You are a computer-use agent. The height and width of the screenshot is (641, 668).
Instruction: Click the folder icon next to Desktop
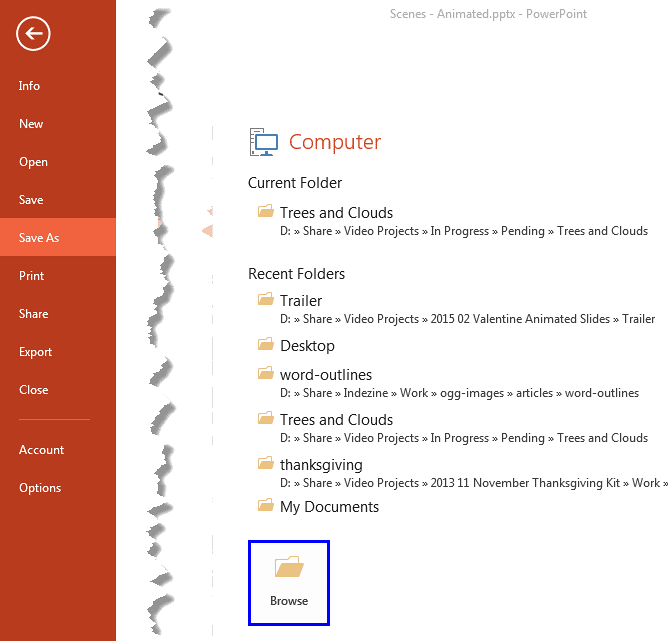[x=265, y=344]
